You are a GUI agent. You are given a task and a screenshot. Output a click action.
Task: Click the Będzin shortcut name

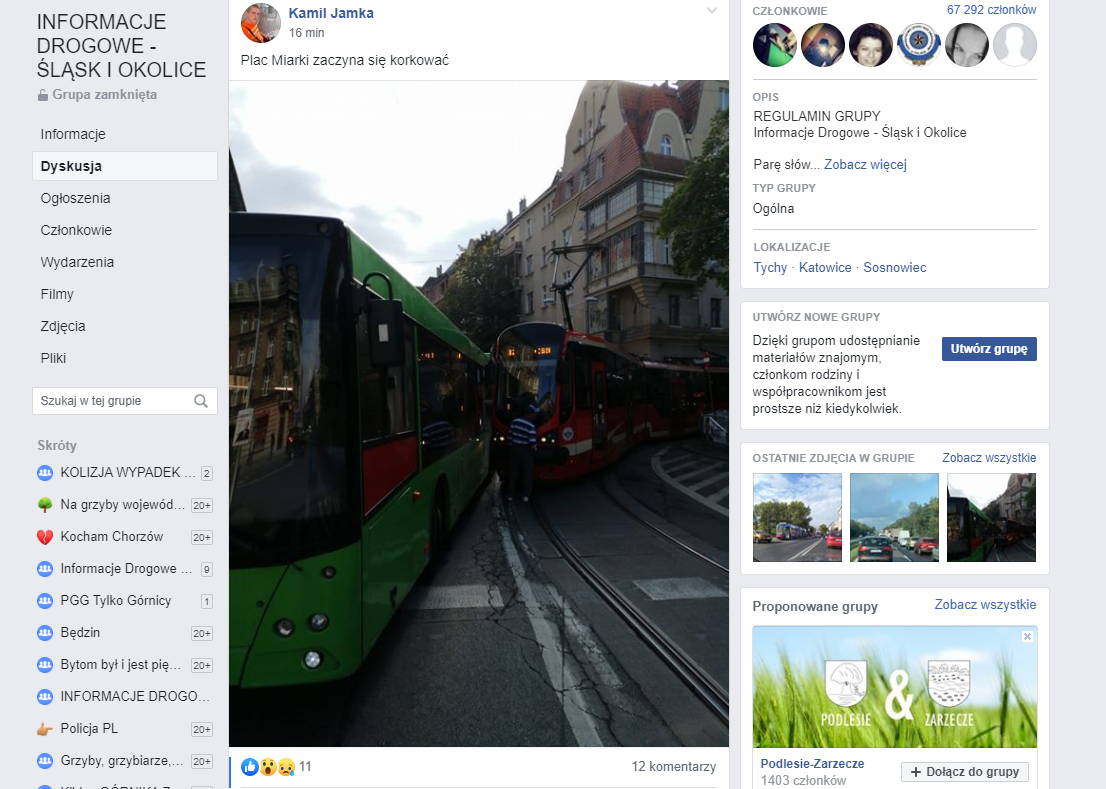pyautogui.click(x=80, y=632)
